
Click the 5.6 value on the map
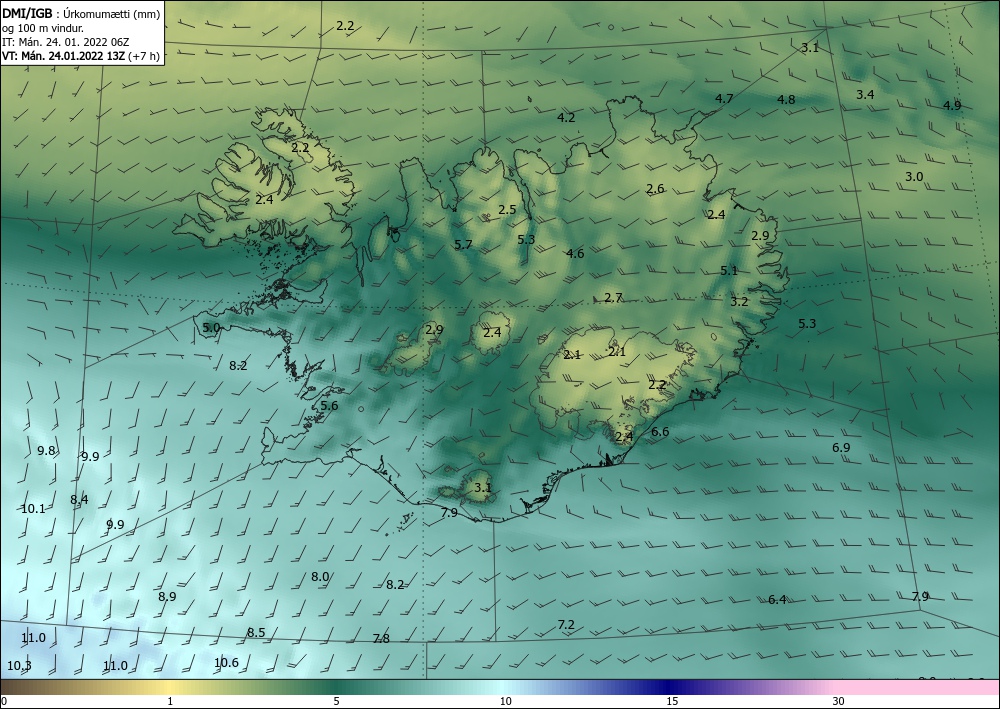pyautogui.click(x=329, y=406)
